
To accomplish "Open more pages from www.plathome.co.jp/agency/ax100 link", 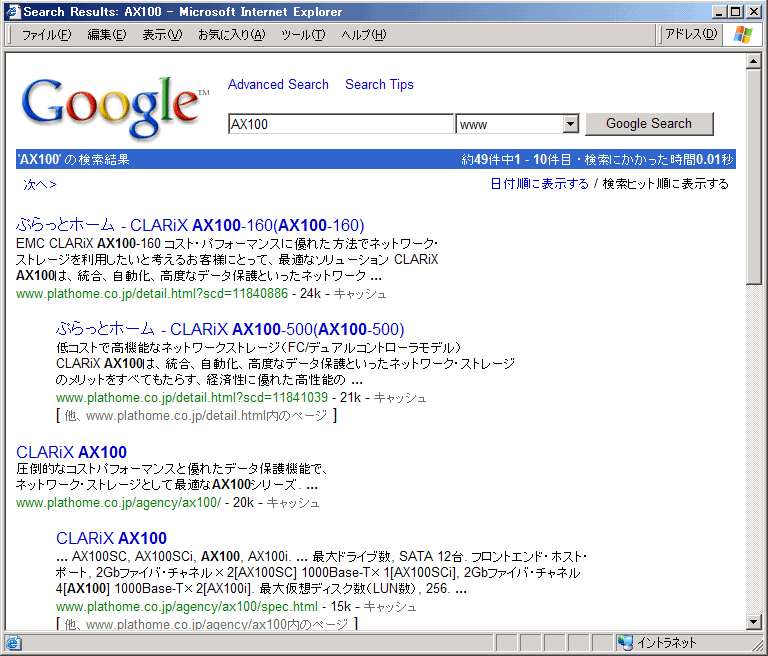I will click(x=206, y=625).
